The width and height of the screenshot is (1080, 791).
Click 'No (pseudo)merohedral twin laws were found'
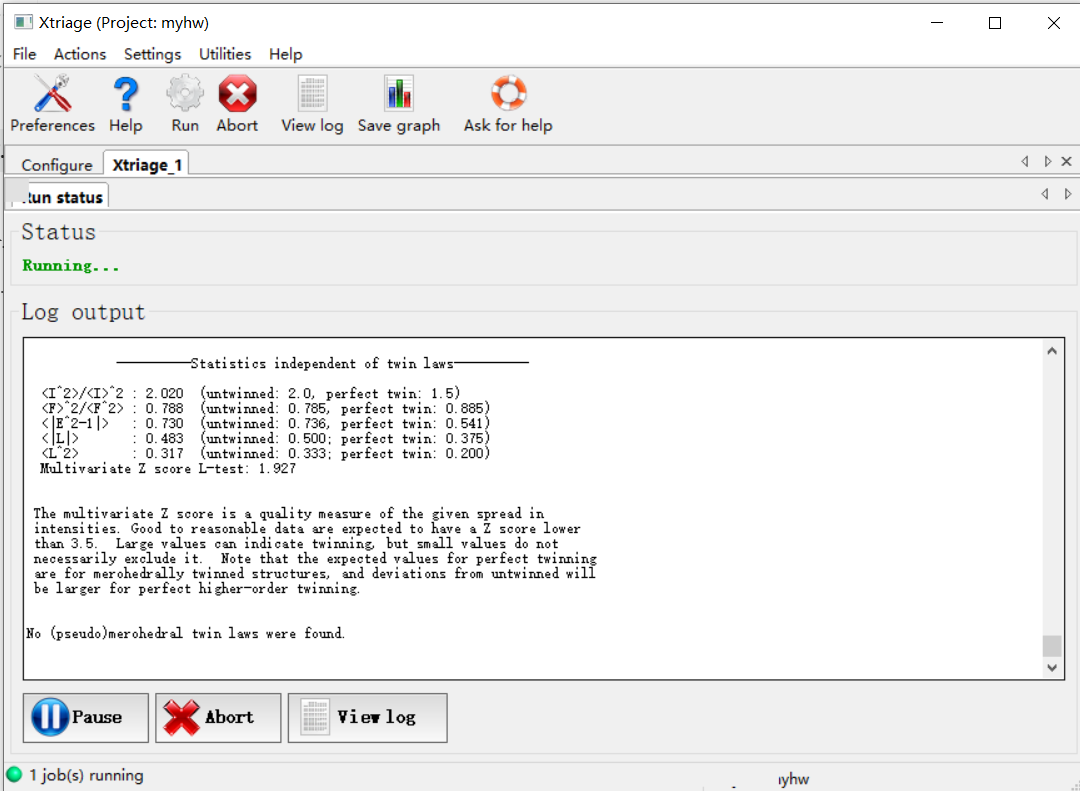click(x=185, y=633)
